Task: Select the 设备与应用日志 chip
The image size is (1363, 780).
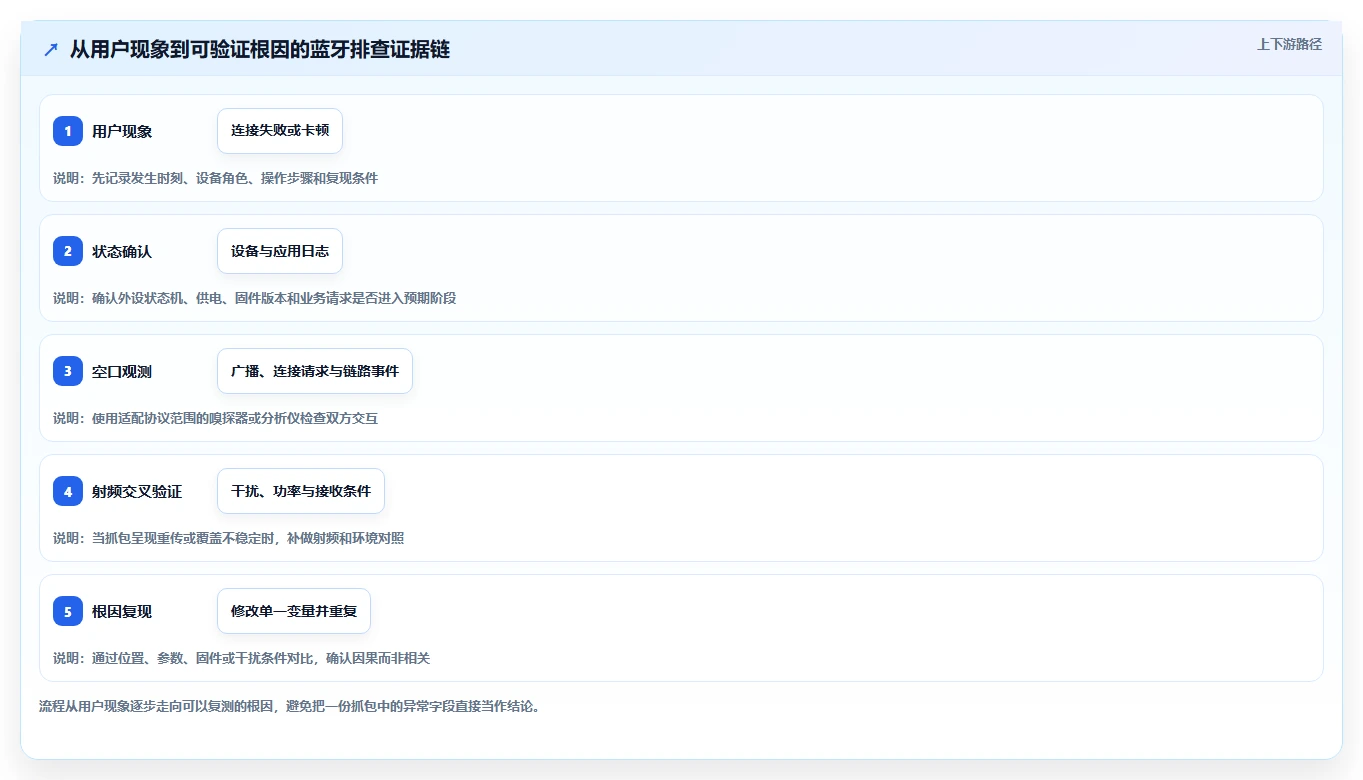Action: pos(280,251)
